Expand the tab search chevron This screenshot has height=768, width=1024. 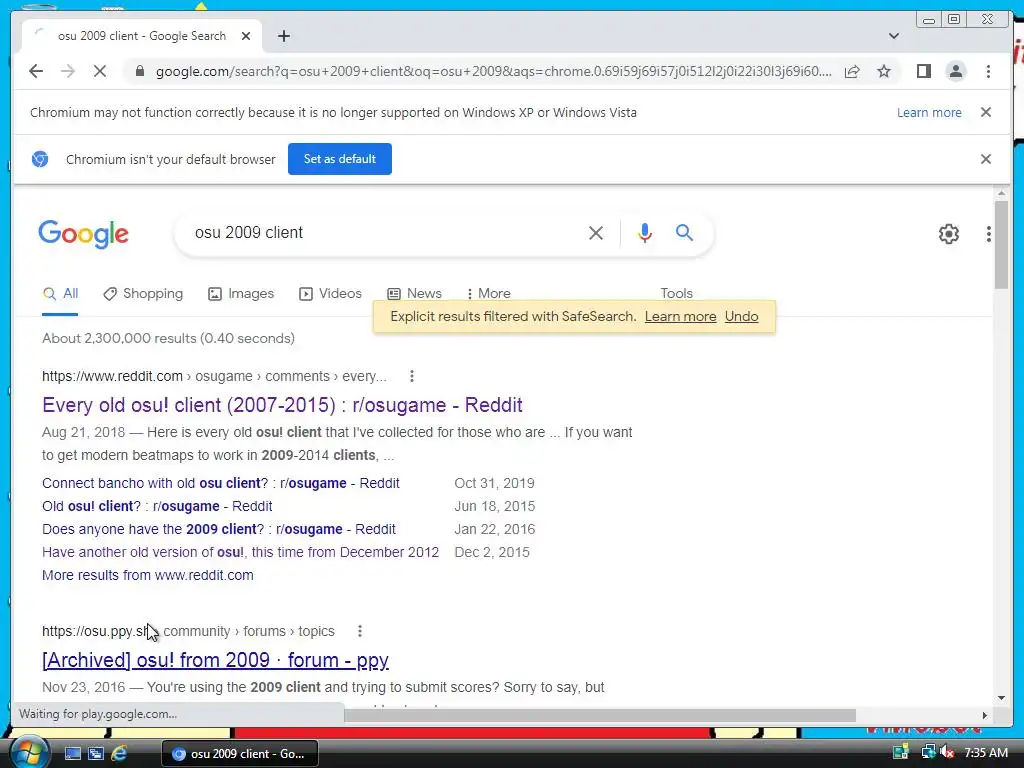coord(894,36)
